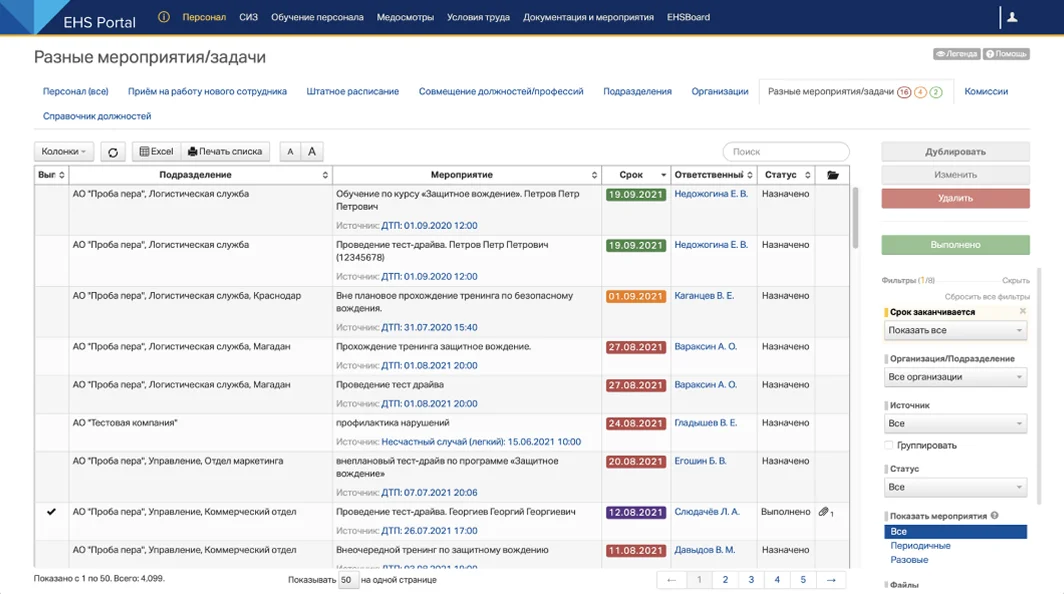
Task: Open Несчастный случай (легкий) source link
Action: (481, 442)
